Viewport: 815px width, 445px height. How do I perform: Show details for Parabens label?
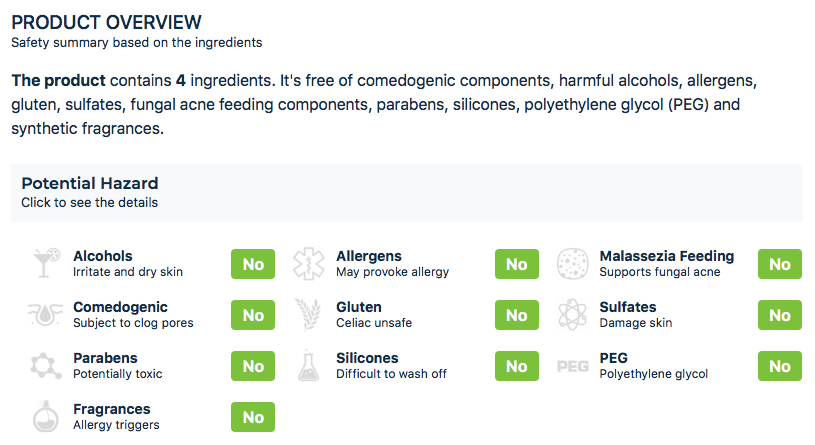tap(105, 358)
